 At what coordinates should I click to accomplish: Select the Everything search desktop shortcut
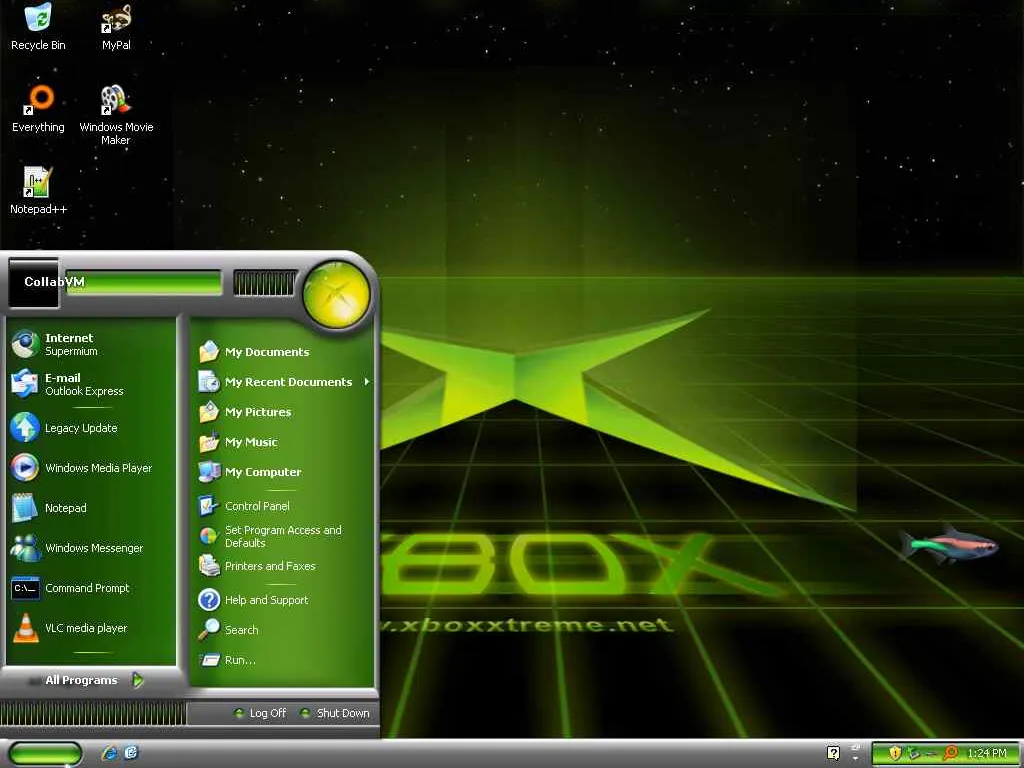(x=38, y=108)
